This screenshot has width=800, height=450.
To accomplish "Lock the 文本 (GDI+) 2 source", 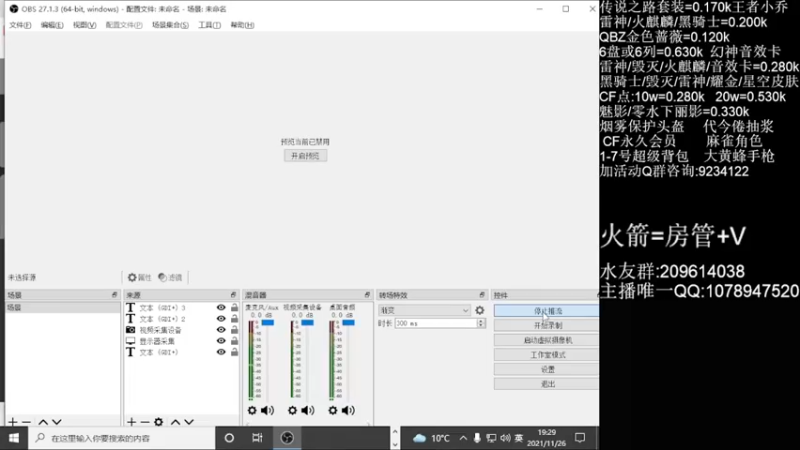I will (x=234, y=319).
